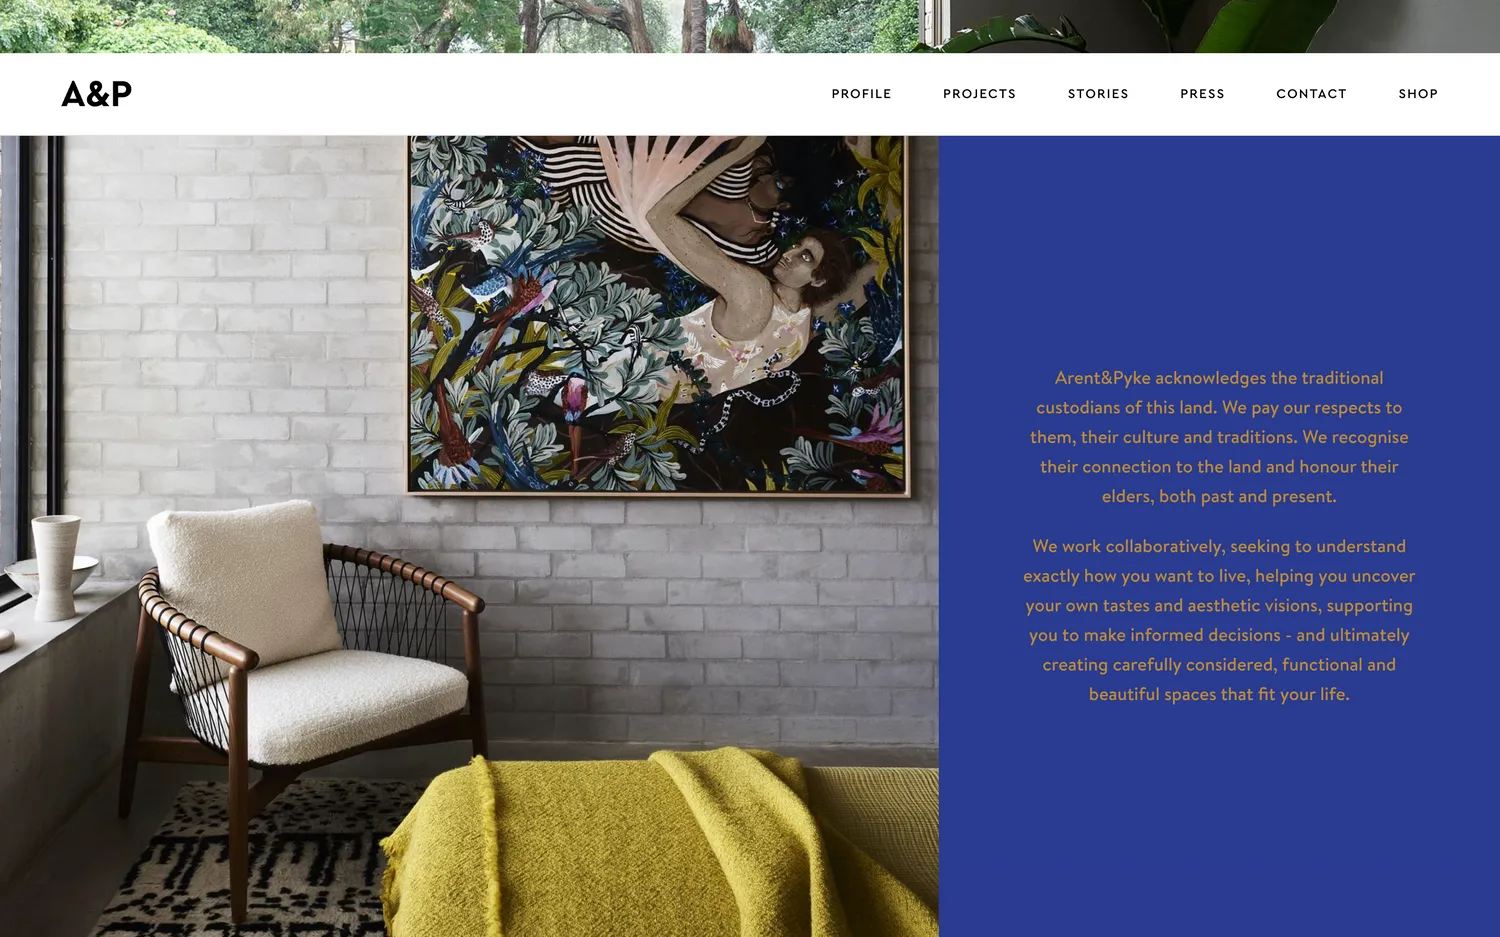Click the framed jungle painting
This screenshot has width=1500, height=937.
[x=658, y=314]
